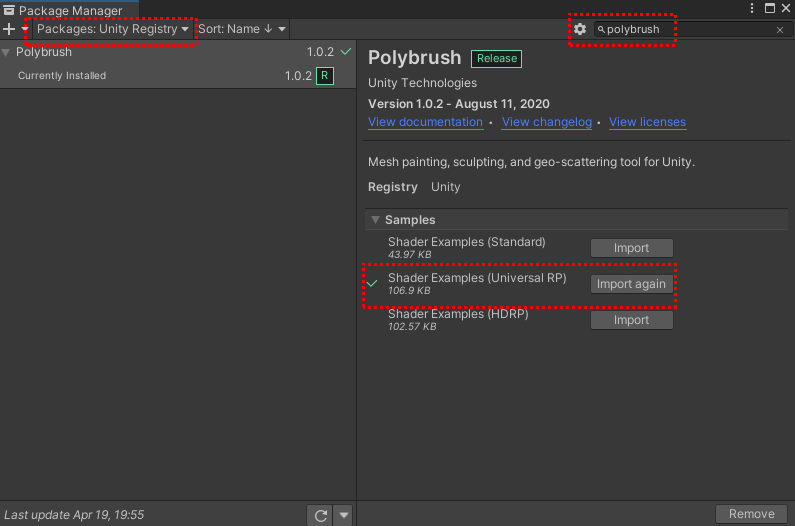The width and height of the screenshot is (795, 526).
Task: Click the 102.57 KB size text
Action: [x=412, y=327]
